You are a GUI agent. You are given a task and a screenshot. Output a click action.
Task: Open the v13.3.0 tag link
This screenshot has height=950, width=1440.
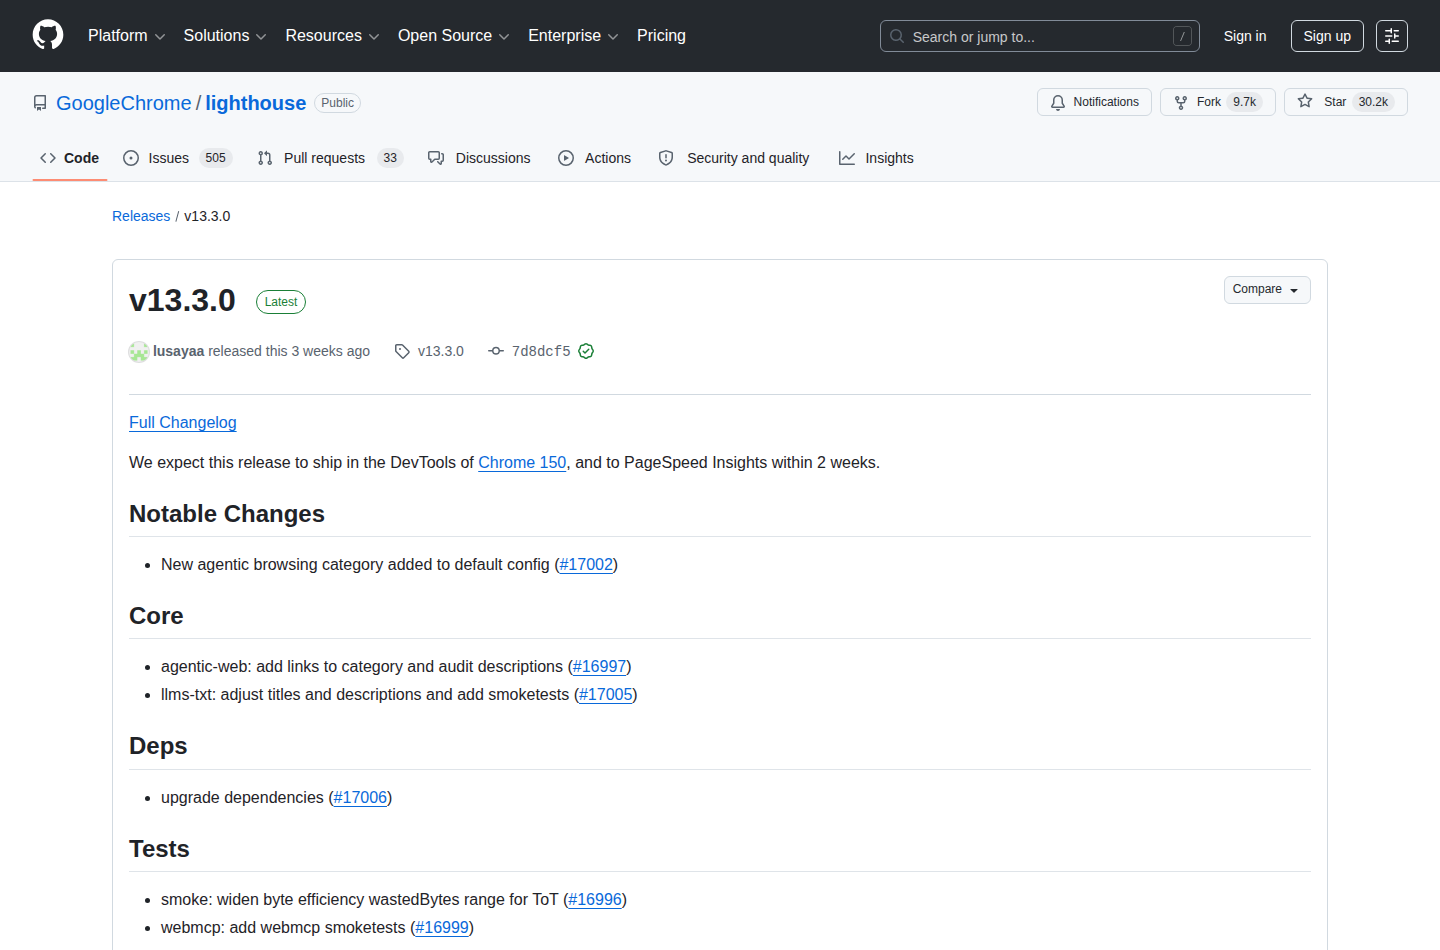tap(441, 351)
